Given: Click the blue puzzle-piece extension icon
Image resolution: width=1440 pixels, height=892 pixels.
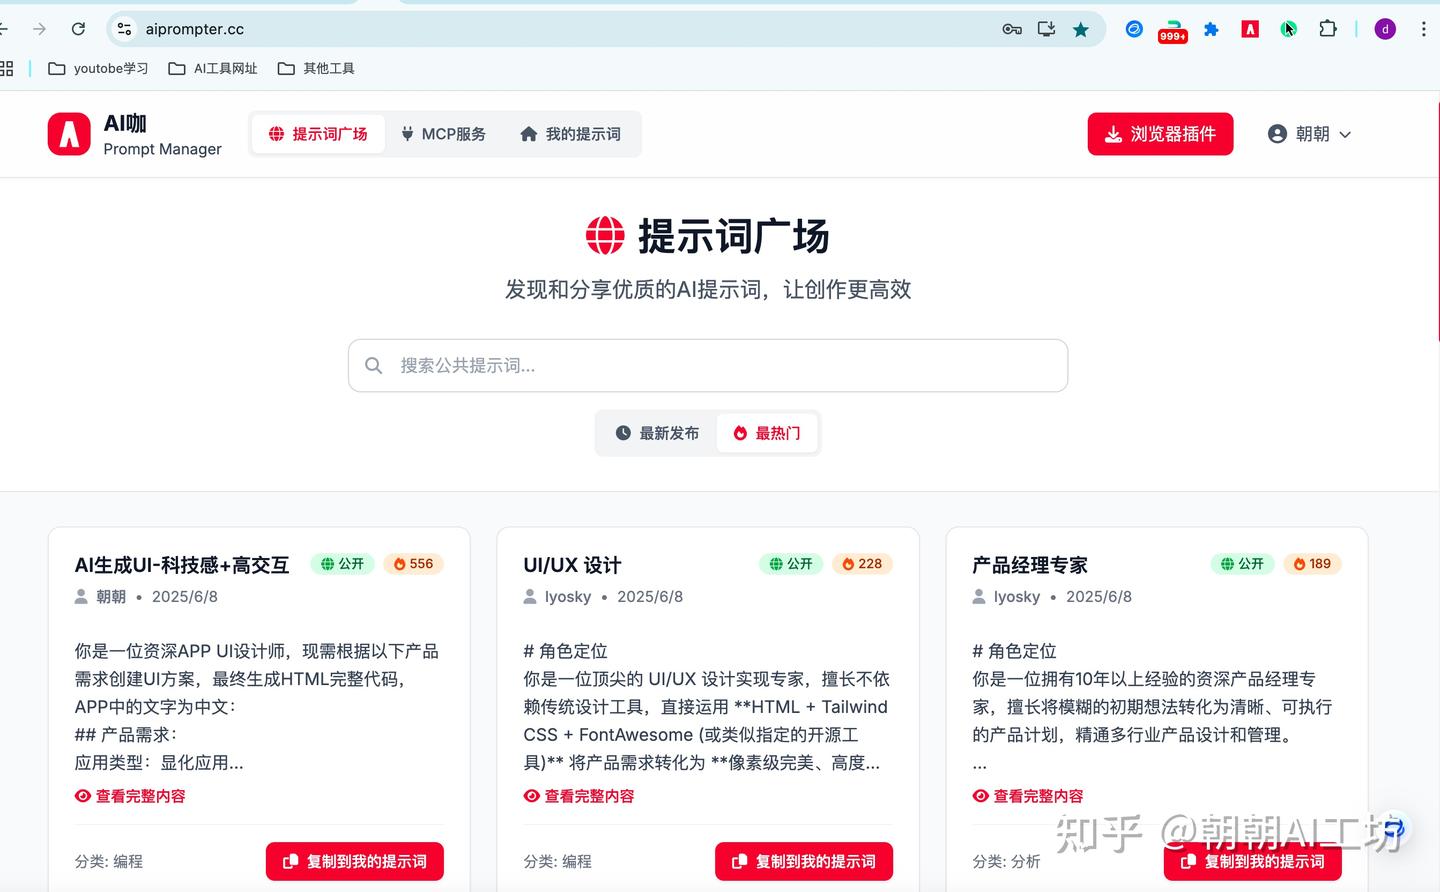Looking at the screenshot, I should [1211, 29].
